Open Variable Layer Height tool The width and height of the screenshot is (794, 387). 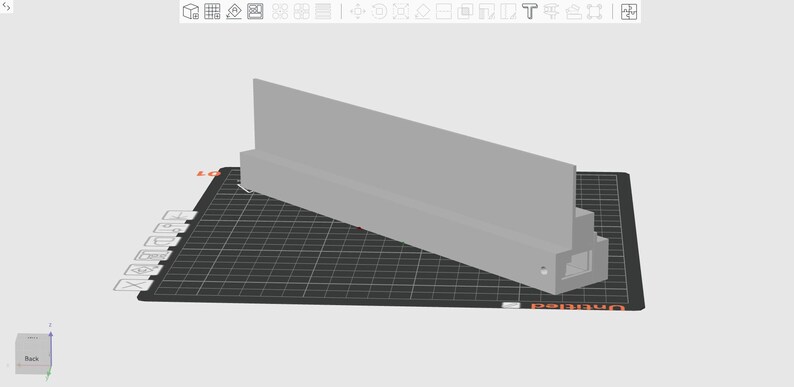323,11
